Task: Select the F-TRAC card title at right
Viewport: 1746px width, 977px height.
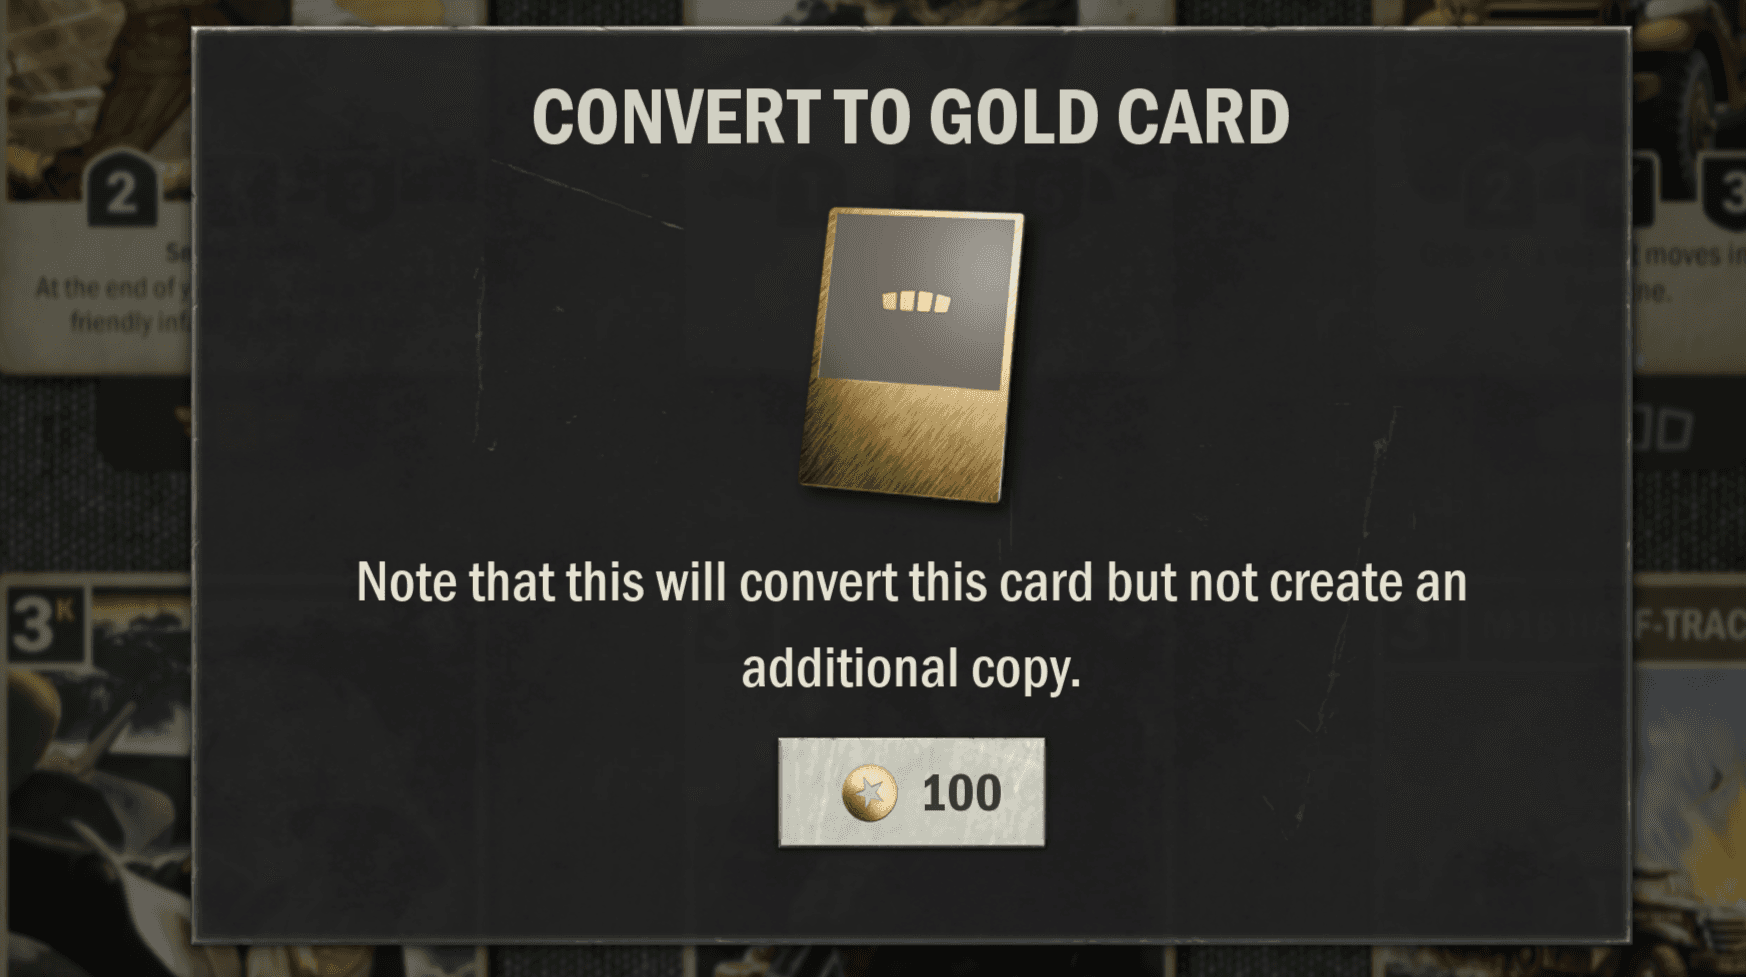Action: point(1689,626)
